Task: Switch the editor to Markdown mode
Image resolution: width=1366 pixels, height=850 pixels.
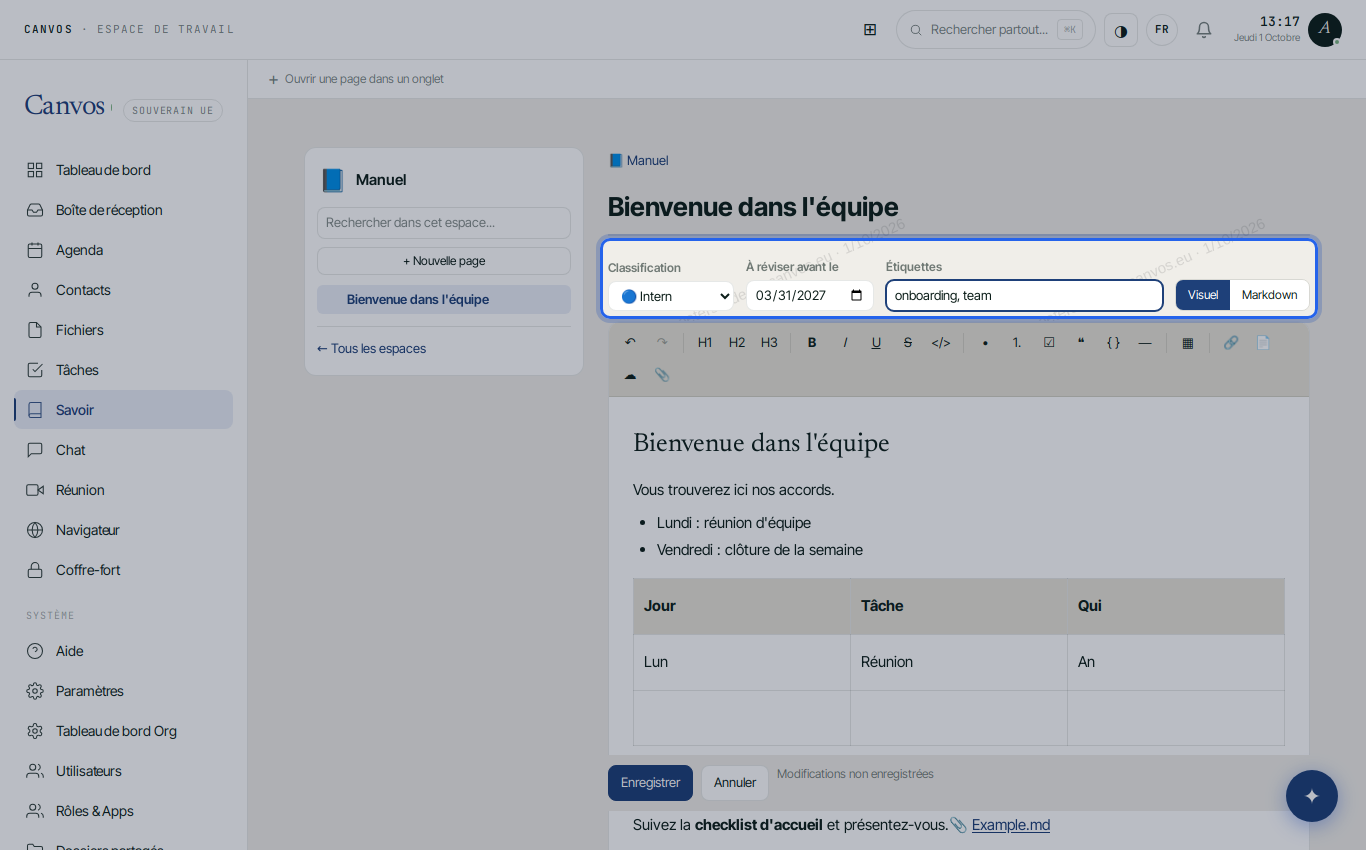Action: coord(1269,295)
